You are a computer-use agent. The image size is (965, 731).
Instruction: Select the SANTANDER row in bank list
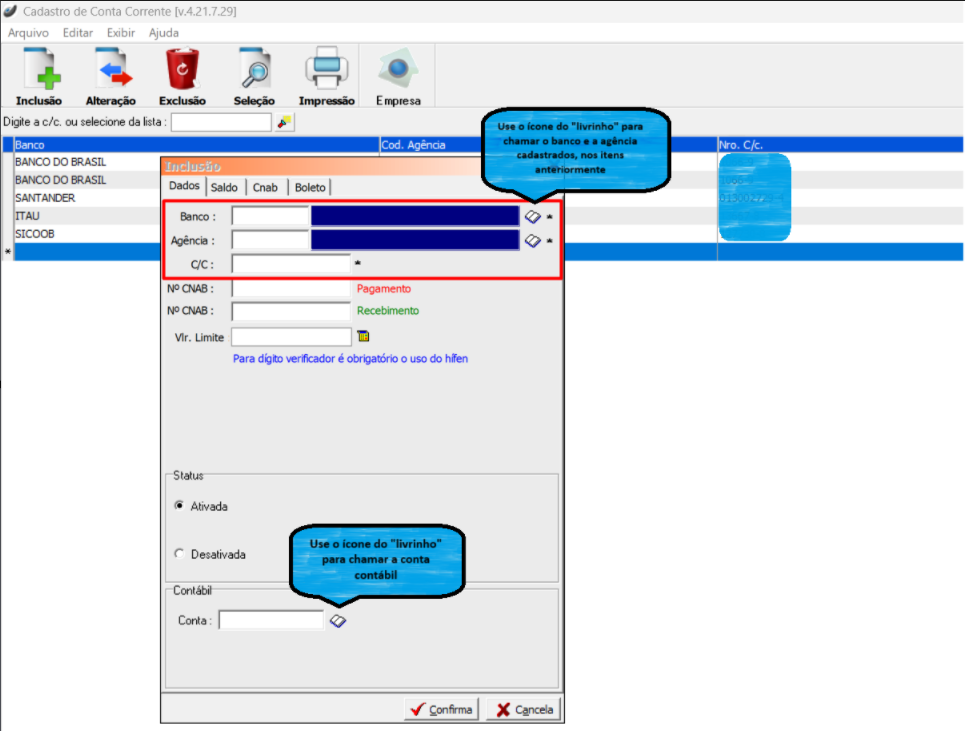click(x=45, y=198)
